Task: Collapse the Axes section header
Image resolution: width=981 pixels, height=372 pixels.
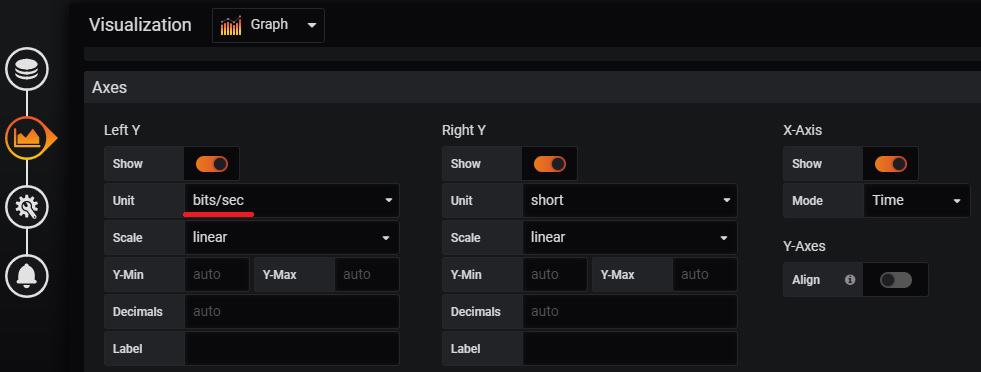Action: pyautogui.click(x=532, y=88)
